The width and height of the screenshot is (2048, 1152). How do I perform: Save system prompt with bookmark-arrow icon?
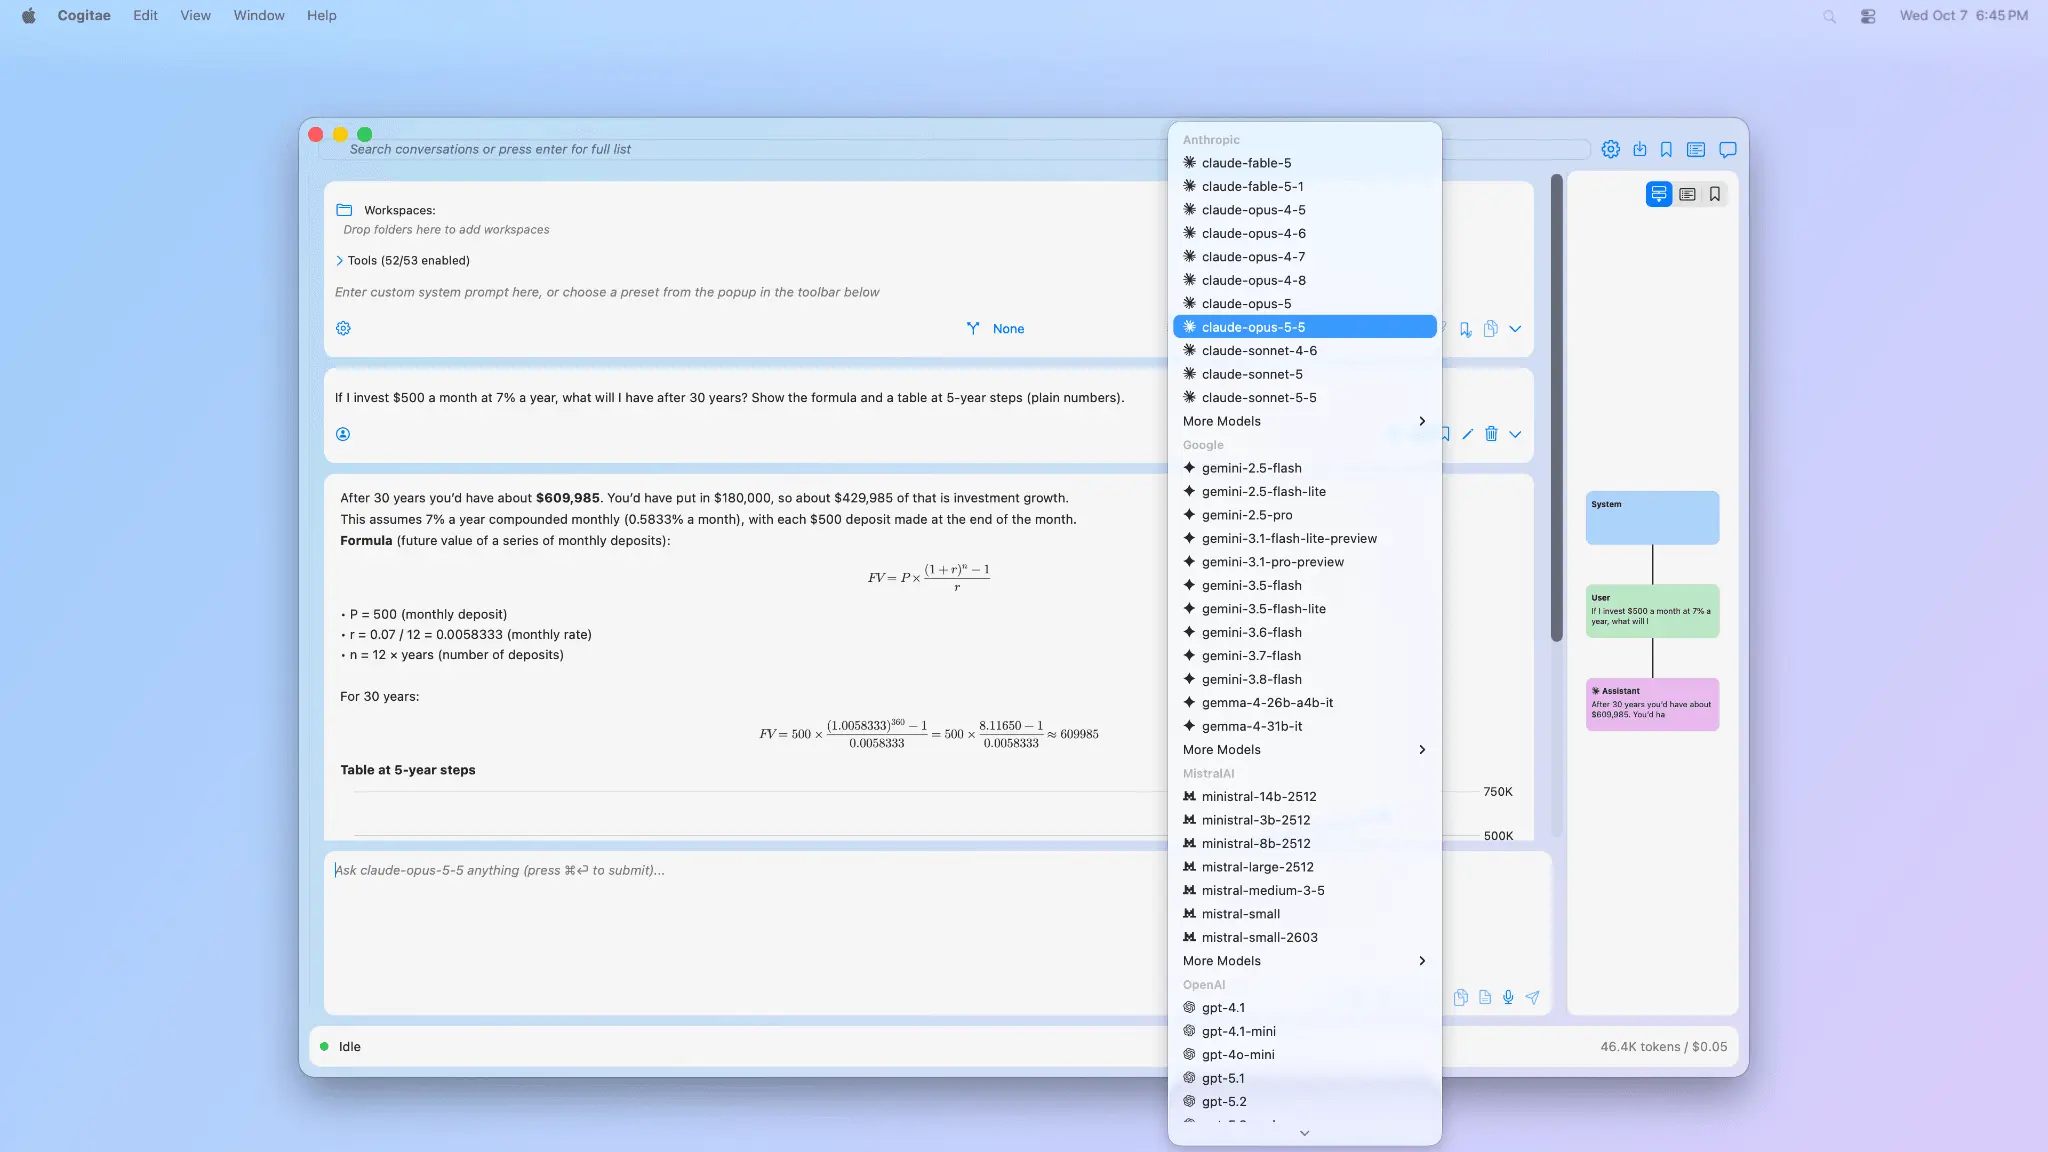coord(1465,329)
